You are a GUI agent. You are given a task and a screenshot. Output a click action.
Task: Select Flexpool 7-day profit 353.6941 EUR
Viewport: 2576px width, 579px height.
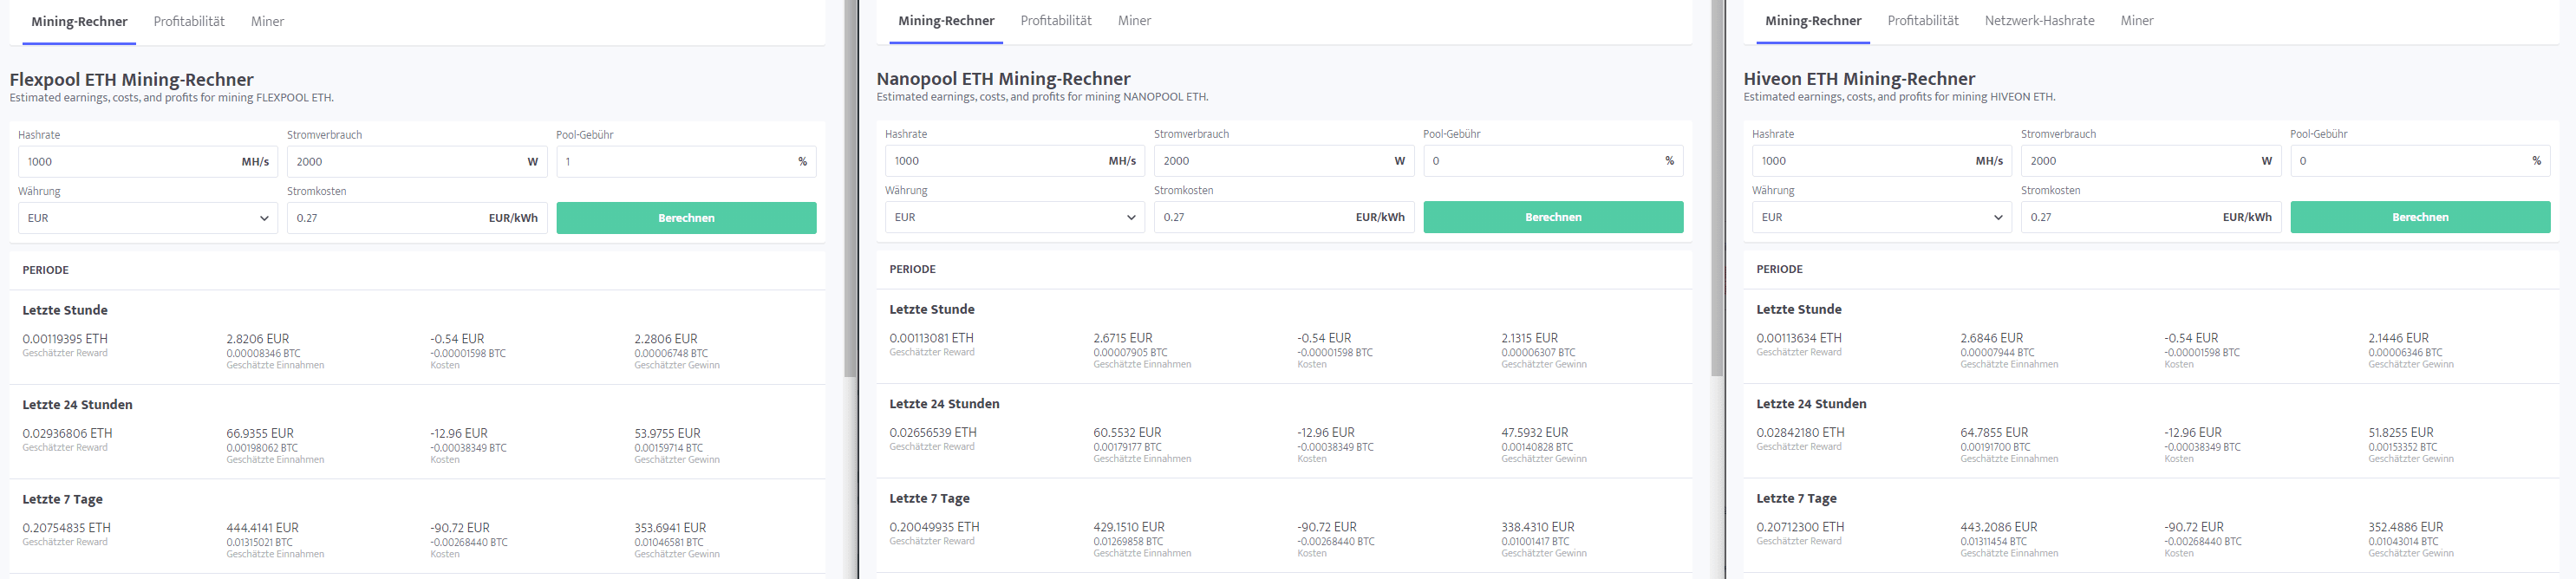coord(670,528)
